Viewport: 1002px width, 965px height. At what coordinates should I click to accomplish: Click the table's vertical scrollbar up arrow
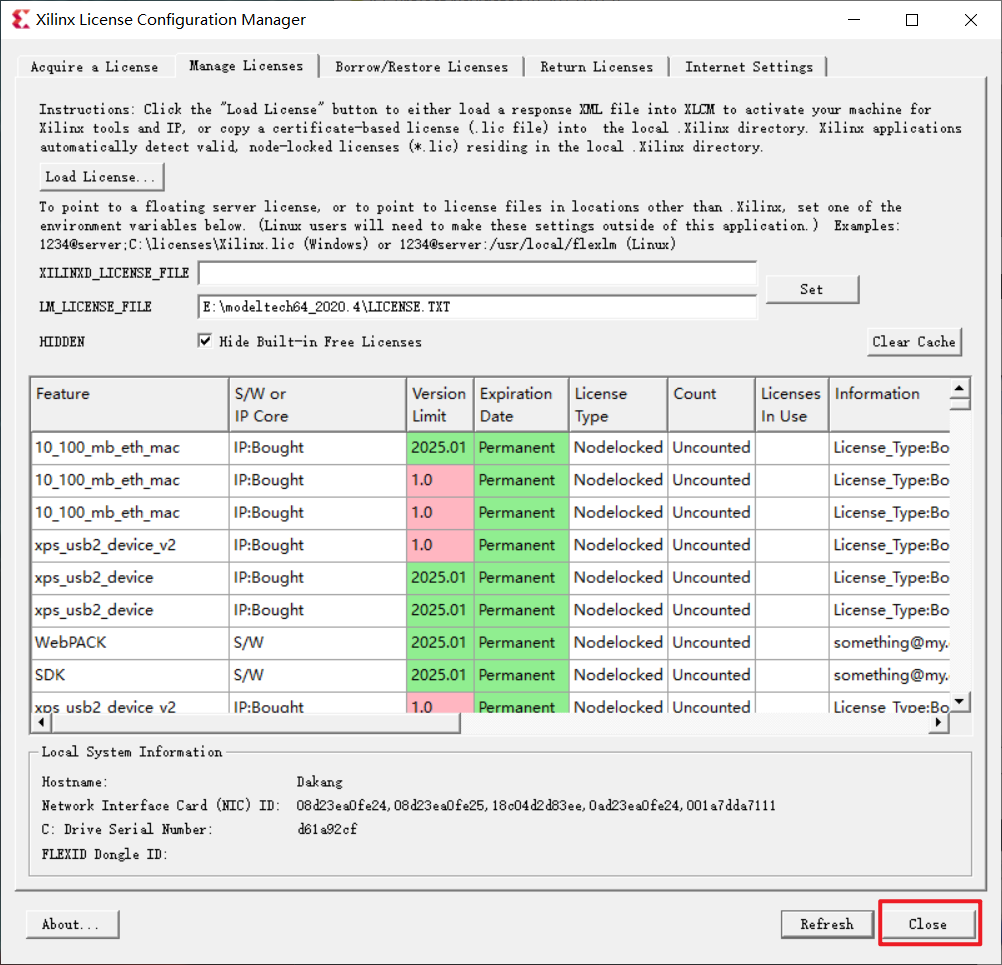[x=959, y=388]
